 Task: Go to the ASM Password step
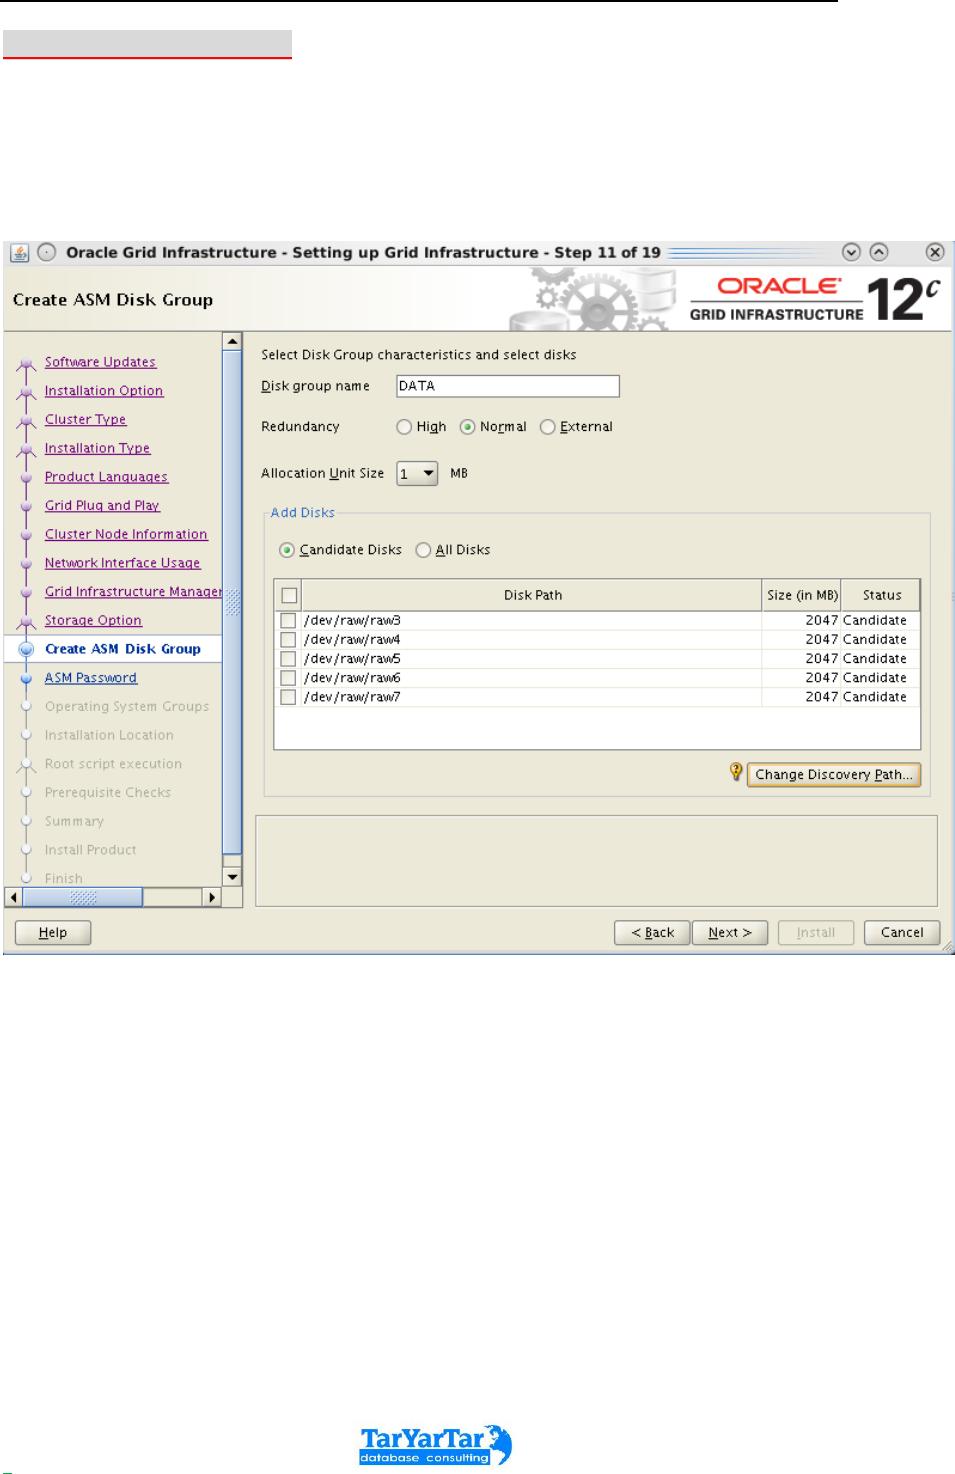(x=90, y=678)
